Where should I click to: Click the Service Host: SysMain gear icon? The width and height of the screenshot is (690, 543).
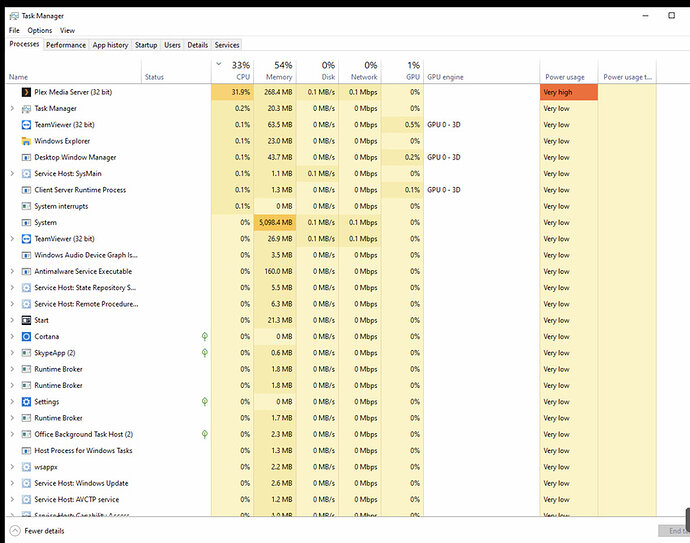coord(26,173)
